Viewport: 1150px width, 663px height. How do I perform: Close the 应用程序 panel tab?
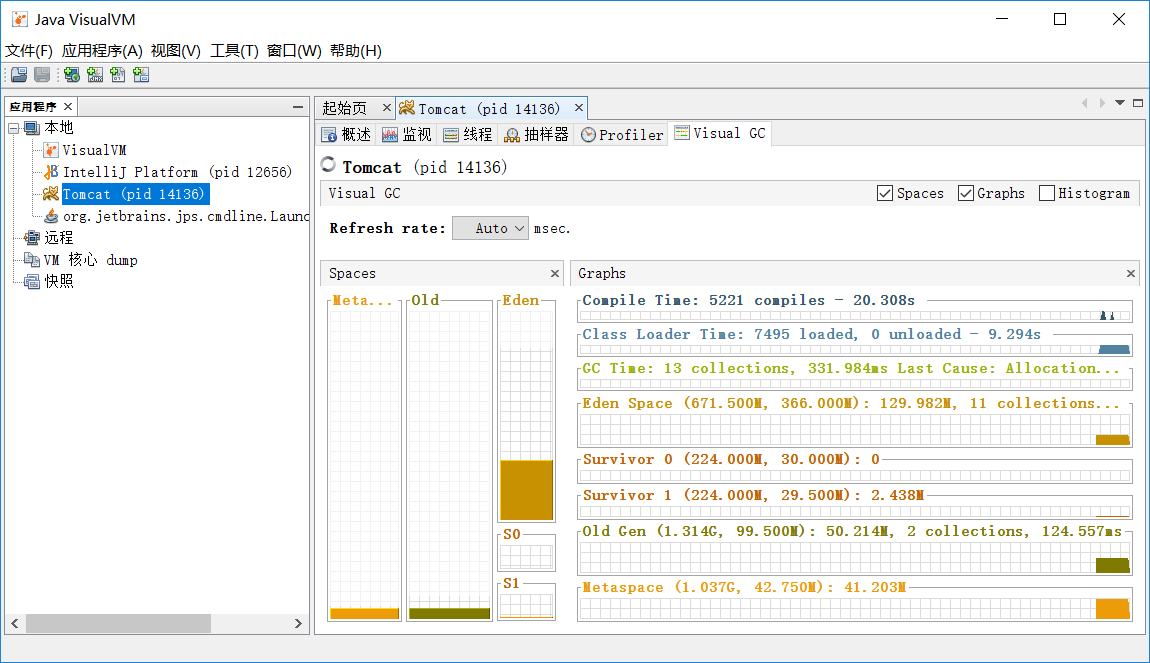point(68,106)
